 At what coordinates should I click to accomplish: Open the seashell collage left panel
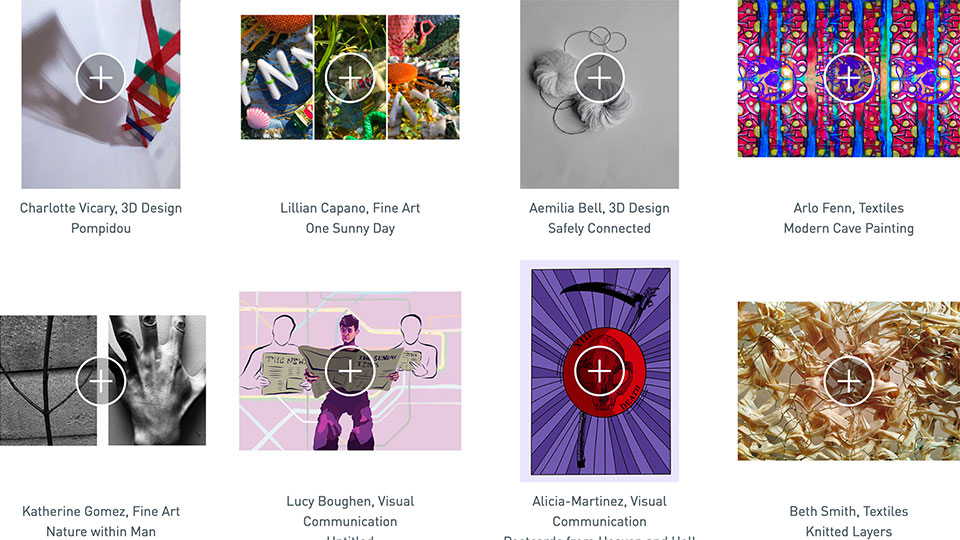277,77
